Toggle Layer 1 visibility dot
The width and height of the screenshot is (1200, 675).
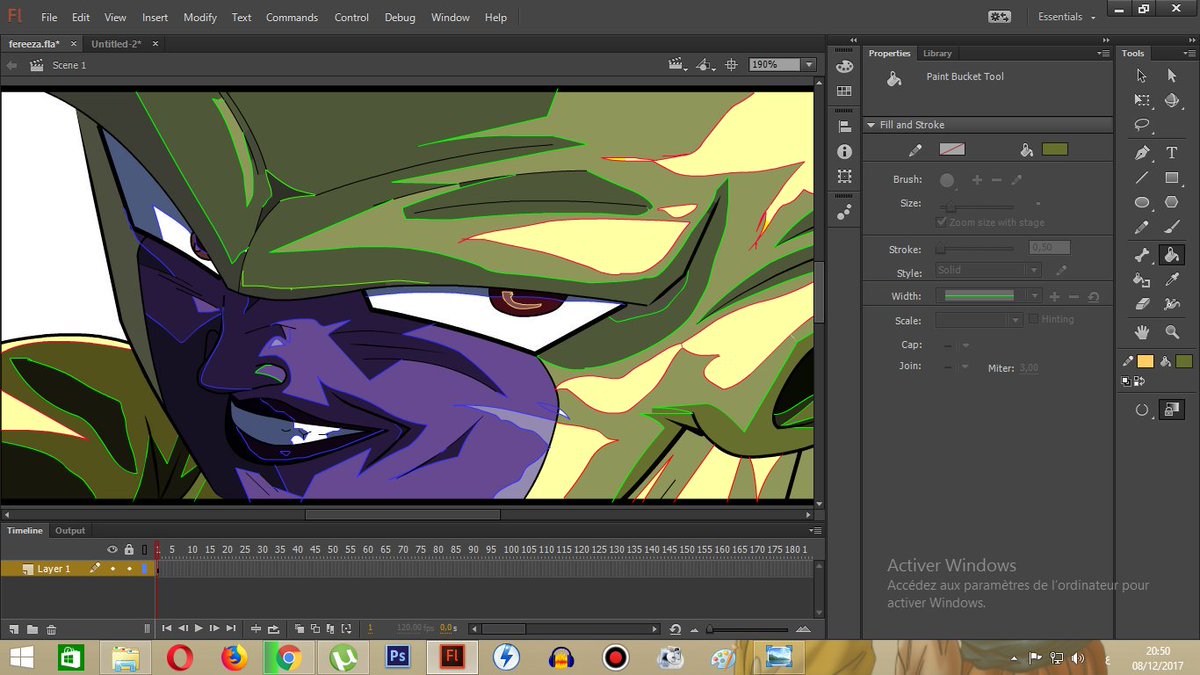(x=112, y=569)
